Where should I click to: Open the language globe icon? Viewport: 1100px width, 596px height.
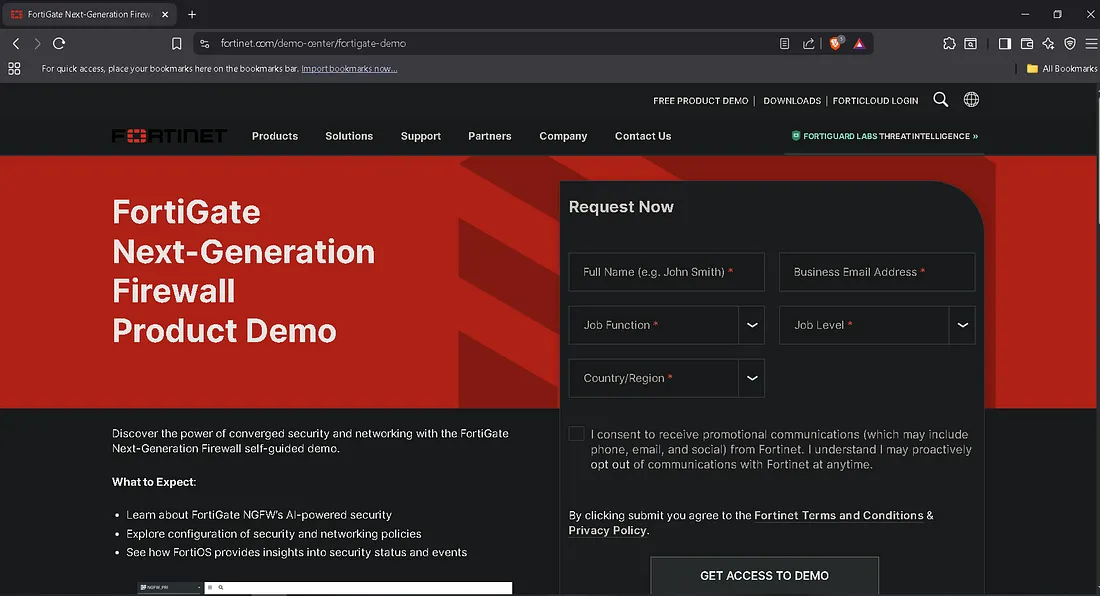pos(971,100)
